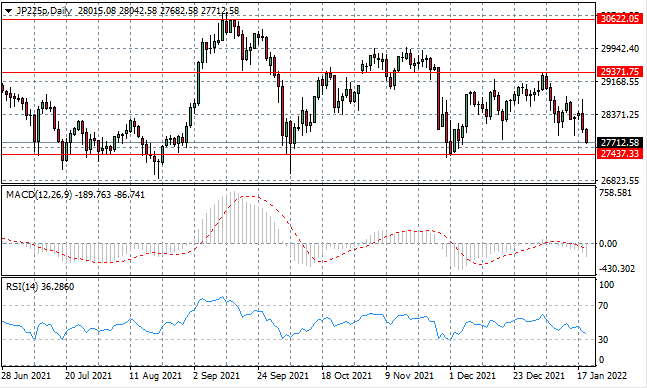
Task: Click the MACD scale value -430.302
Action: coord(616,269)
